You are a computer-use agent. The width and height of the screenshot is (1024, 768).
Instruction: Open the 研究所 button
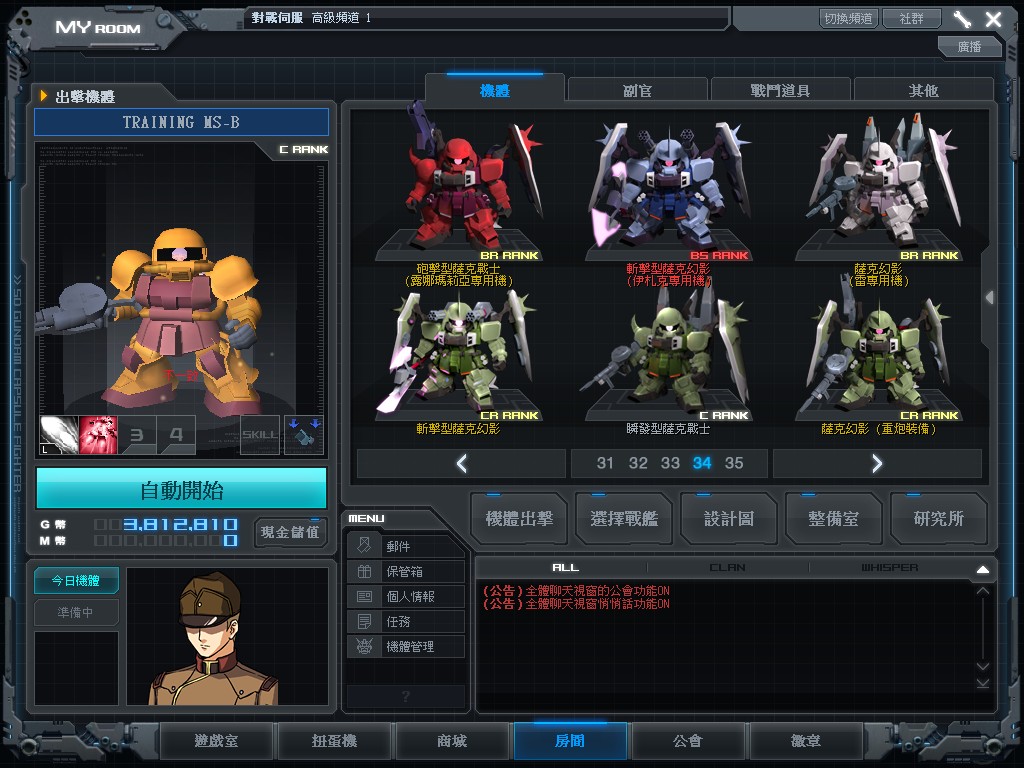pyautogui.click(x=938, y=519)
